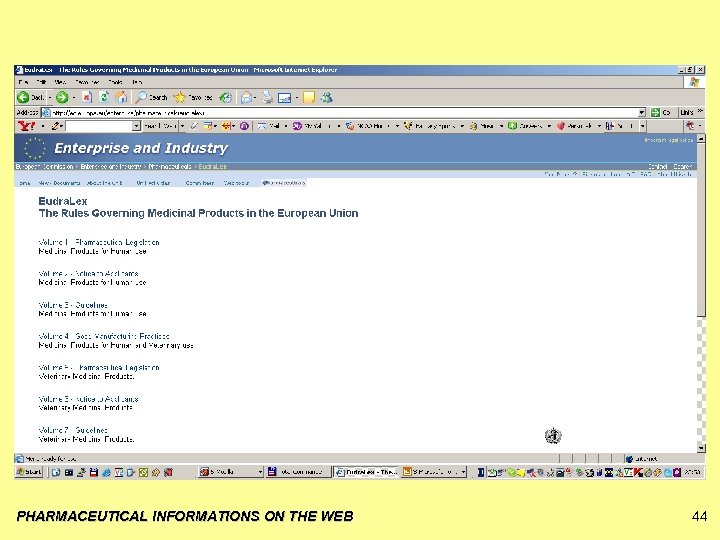Image resolution: width=720 pixels, height=540 pixels.
Task: Click the green Forward arrow button
Action: [62, 97]
